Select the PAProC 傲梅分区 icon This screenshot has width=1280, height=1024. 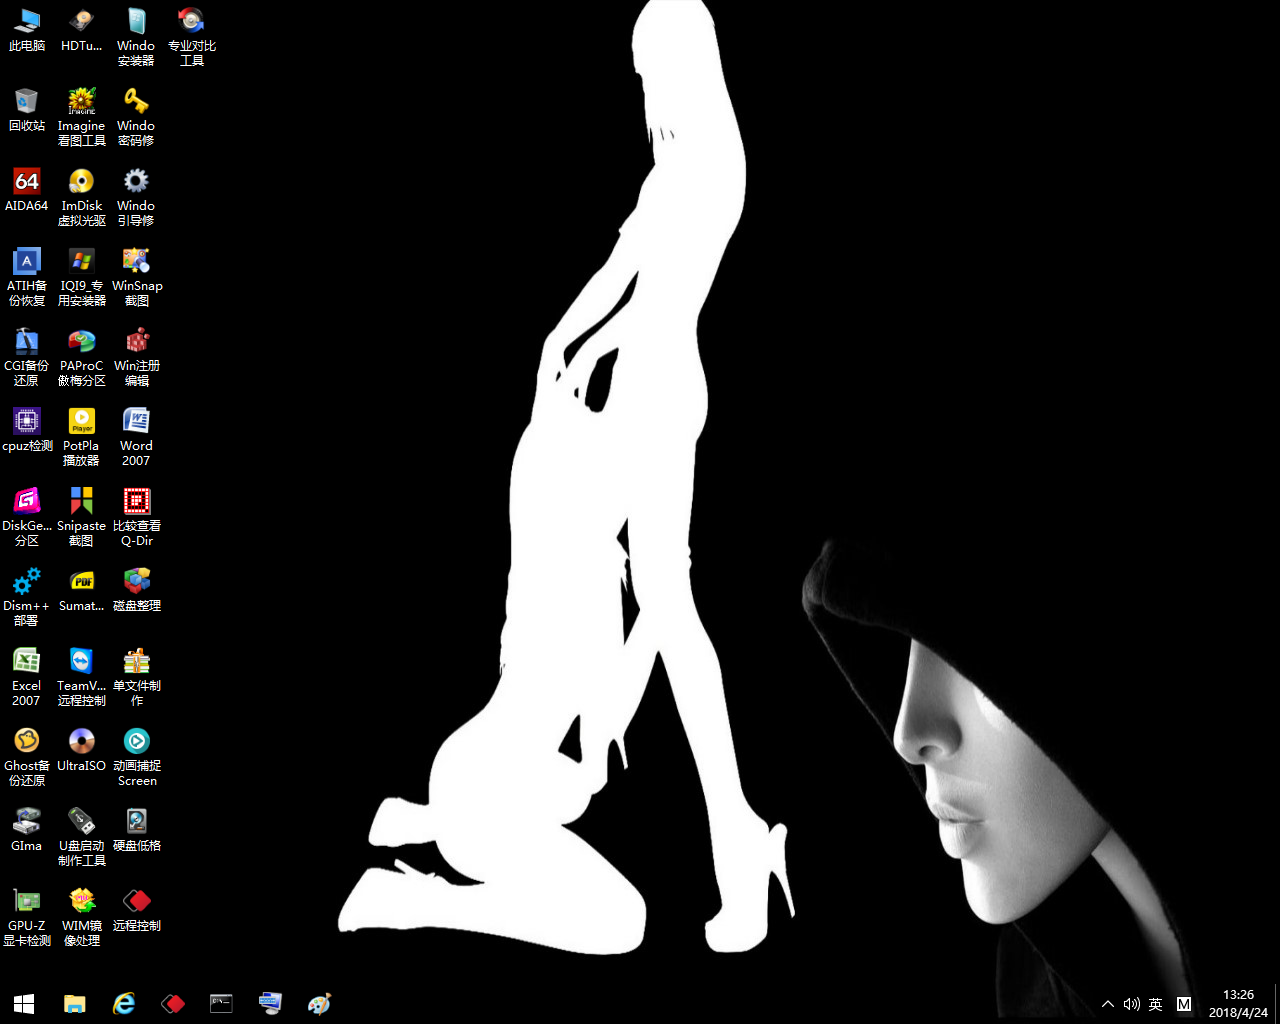coord(81,357)
